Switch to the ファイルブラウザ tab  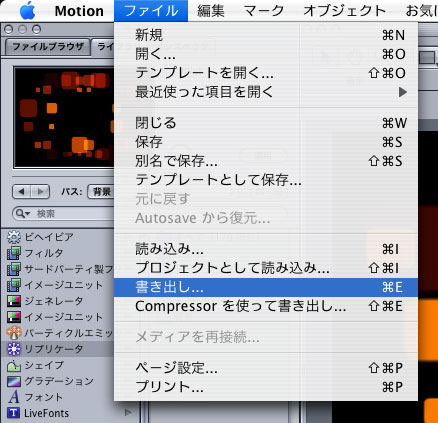pyautogui.click(x=48, y=47)
